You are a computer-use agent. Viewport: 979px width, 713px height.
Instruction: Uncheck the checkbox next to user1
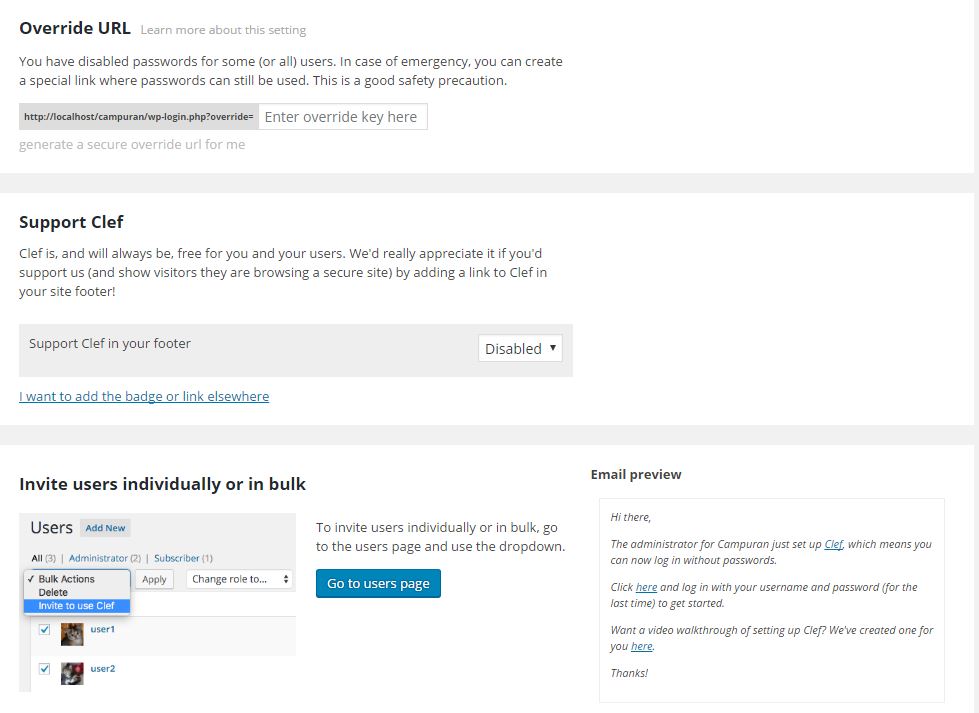pyautogui.click(x=44, y=630)
